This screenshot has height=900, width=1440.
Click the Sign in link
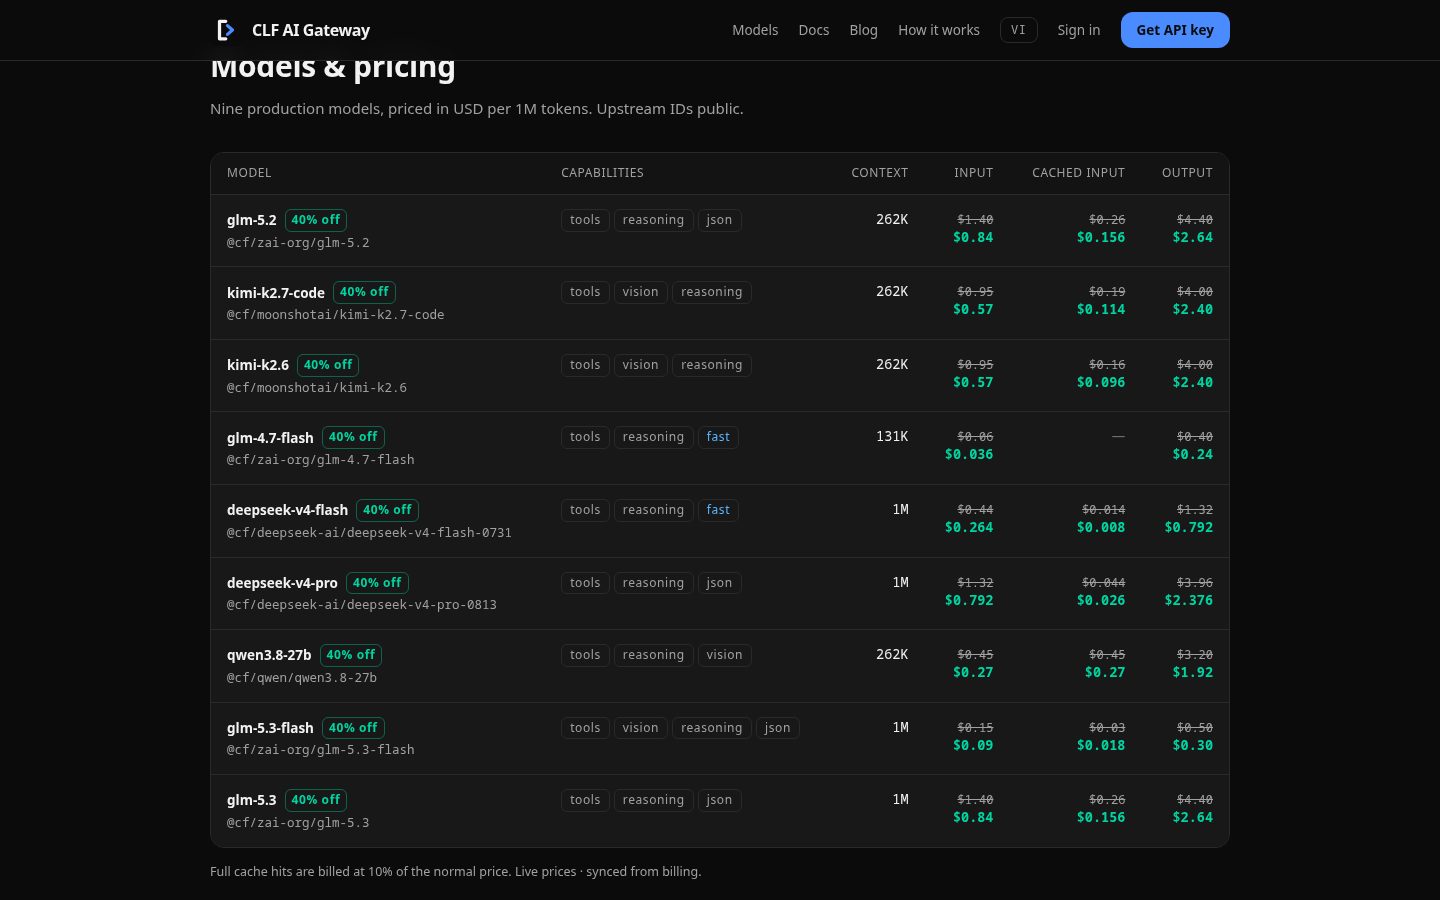click(1079, 30)
